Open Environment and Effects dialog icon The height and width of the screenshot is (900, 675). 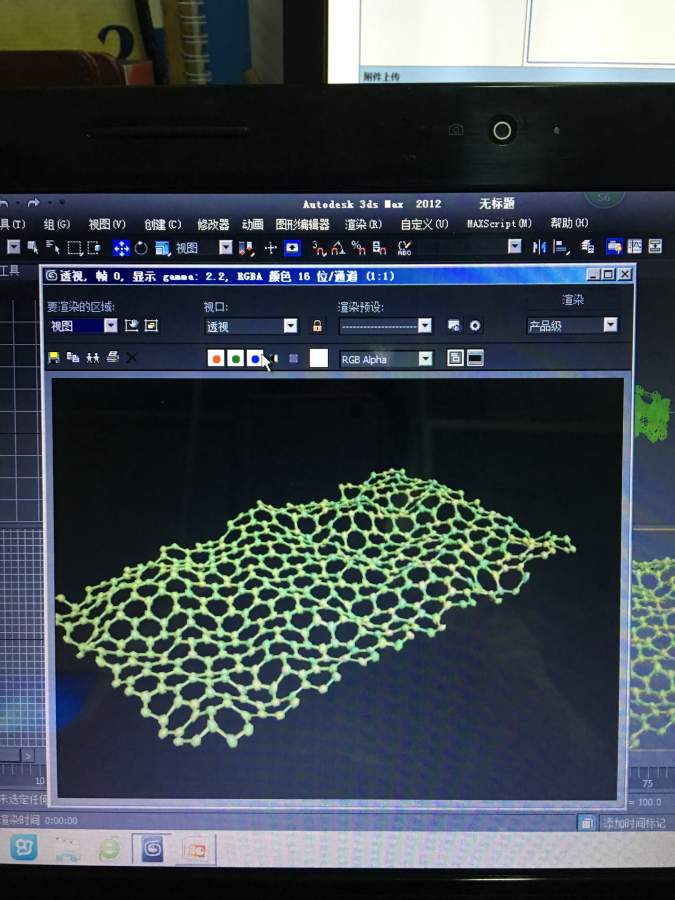pyautogui.click(x=475, y=326)
